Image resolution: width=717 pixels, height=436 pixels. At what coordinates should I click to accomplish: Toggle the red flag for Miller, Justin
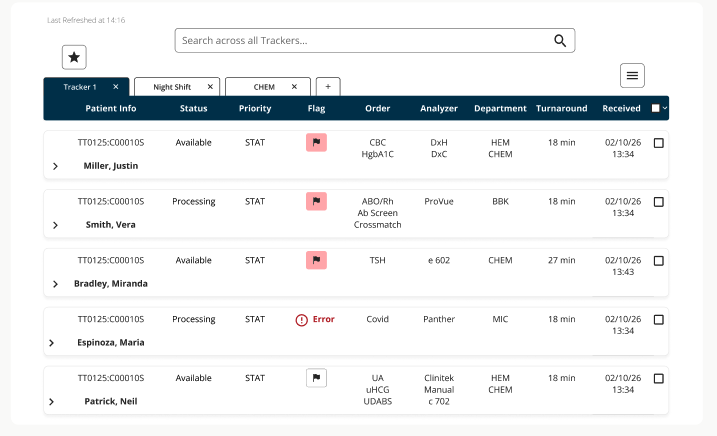click(316, 142)
